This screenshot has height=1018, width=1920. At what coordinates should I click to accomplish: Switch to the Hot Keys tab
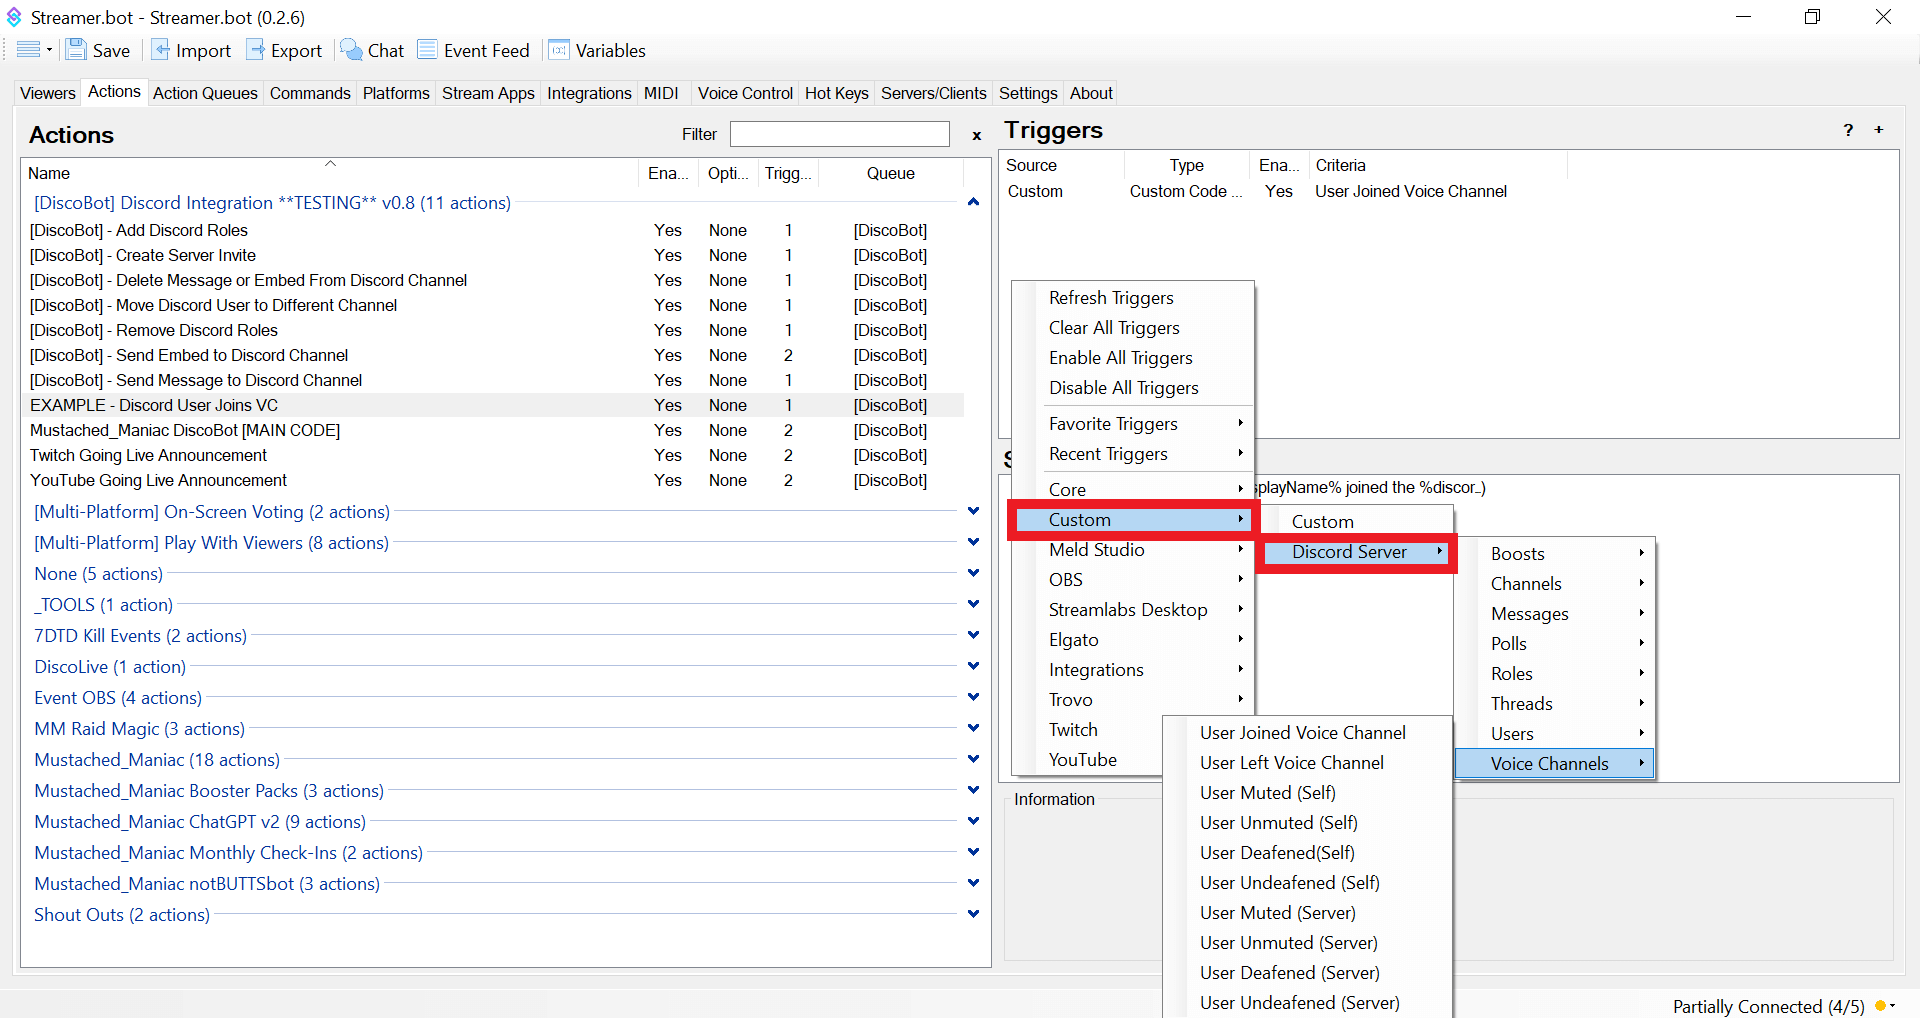tap(837, 93)
